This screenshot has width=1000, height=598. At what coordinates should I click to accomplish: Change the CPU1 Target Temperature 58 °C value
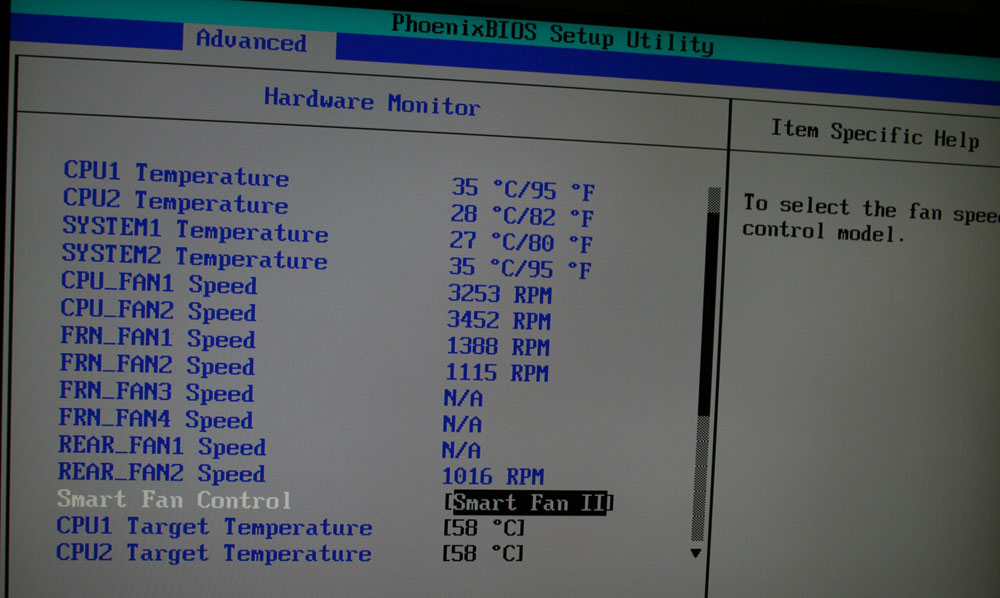tap(483, 528)
